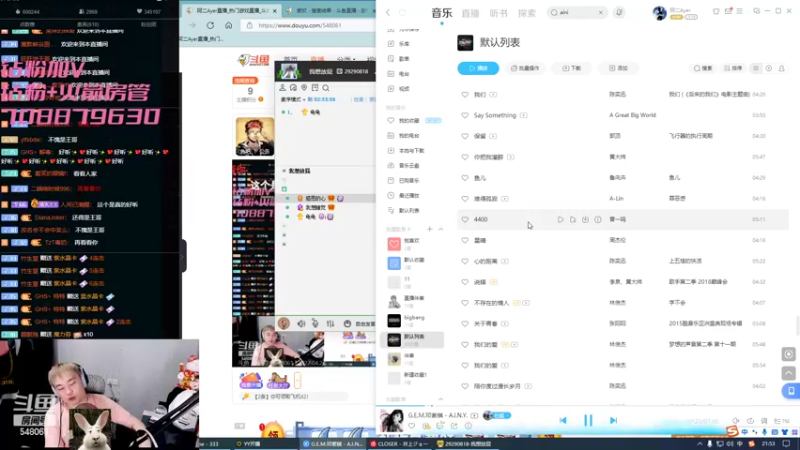The image size is (800, 450).
Task: Click the browser reload button in Douyu window
Action: tap(210, 25)
